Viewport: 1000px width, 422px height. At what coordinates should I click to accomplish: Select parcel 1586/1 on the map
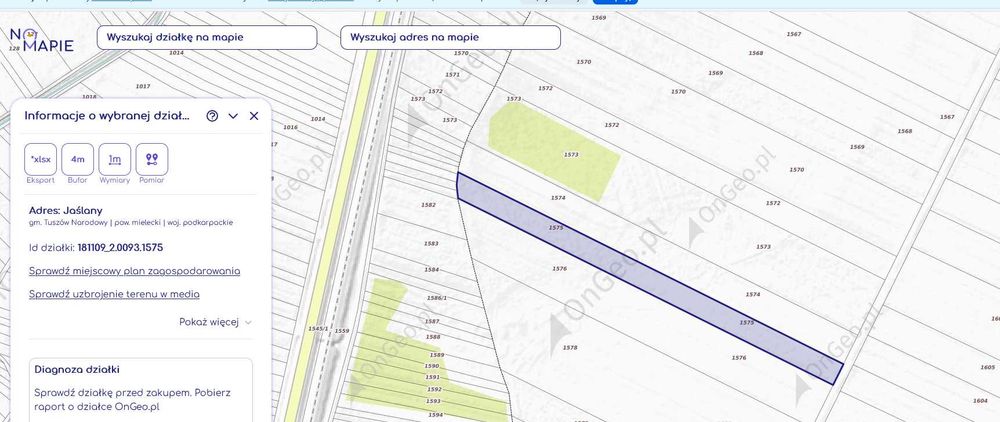(437, 298)
